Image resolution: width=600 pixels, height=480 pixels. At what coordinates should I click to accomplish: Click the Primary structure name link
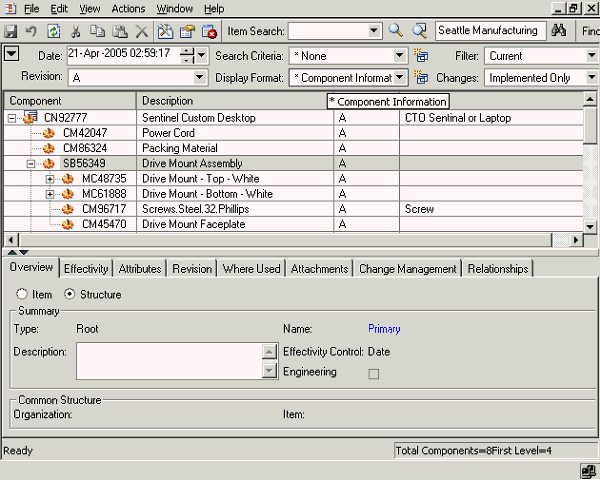pyautogui.click(x=384, y=329)
